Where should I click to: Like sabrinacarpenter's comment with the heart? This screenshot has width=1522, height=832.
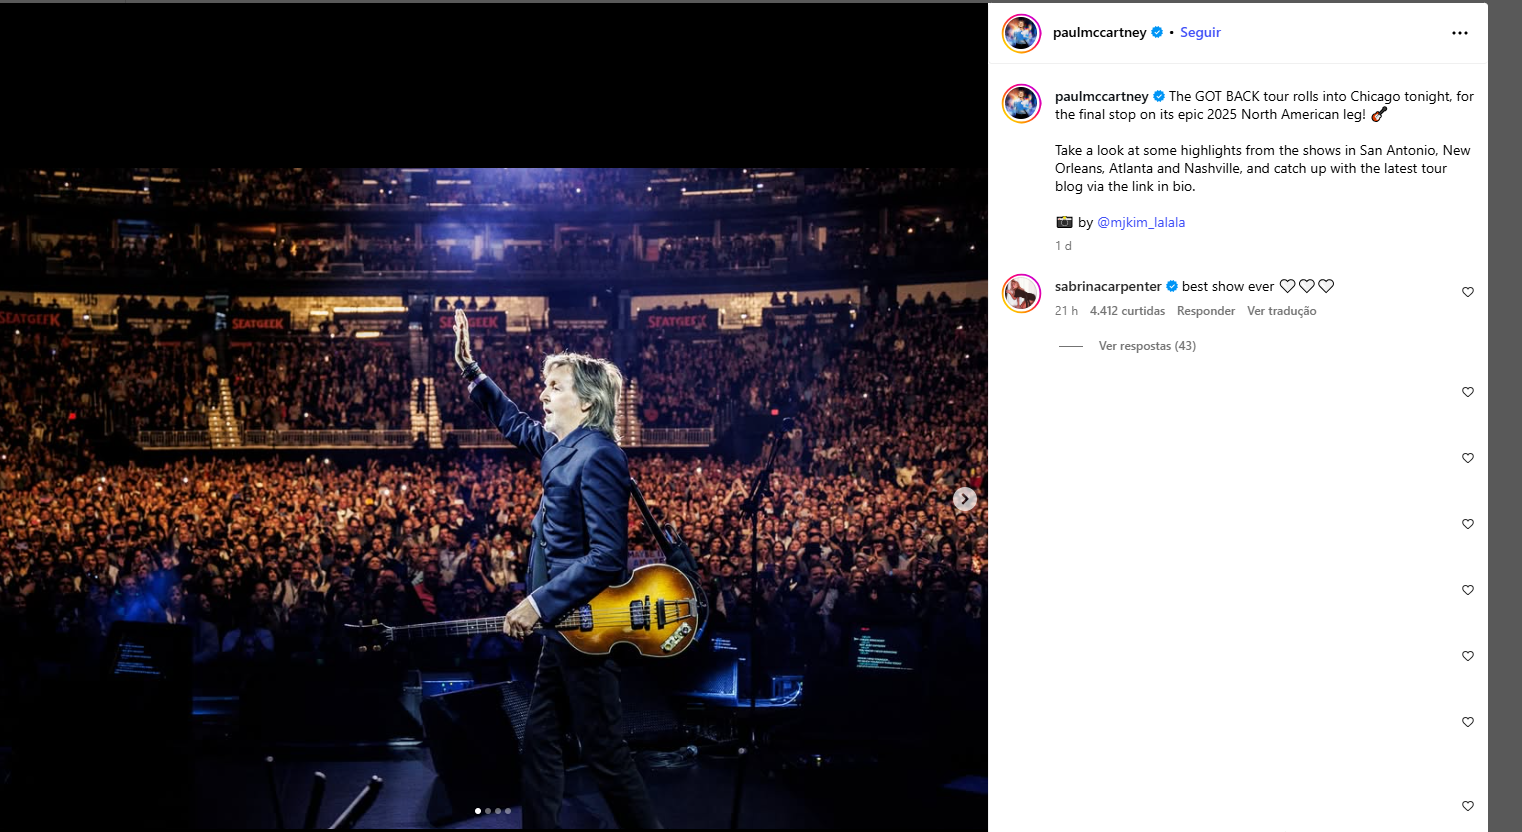(x=1467, y=292)
